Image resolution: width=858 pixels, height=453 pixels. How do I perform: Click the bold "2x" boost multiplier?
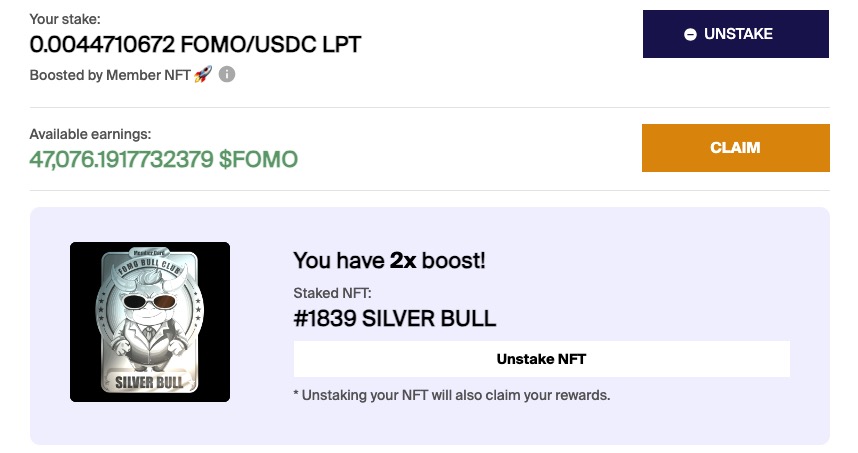tap(404, 261)
